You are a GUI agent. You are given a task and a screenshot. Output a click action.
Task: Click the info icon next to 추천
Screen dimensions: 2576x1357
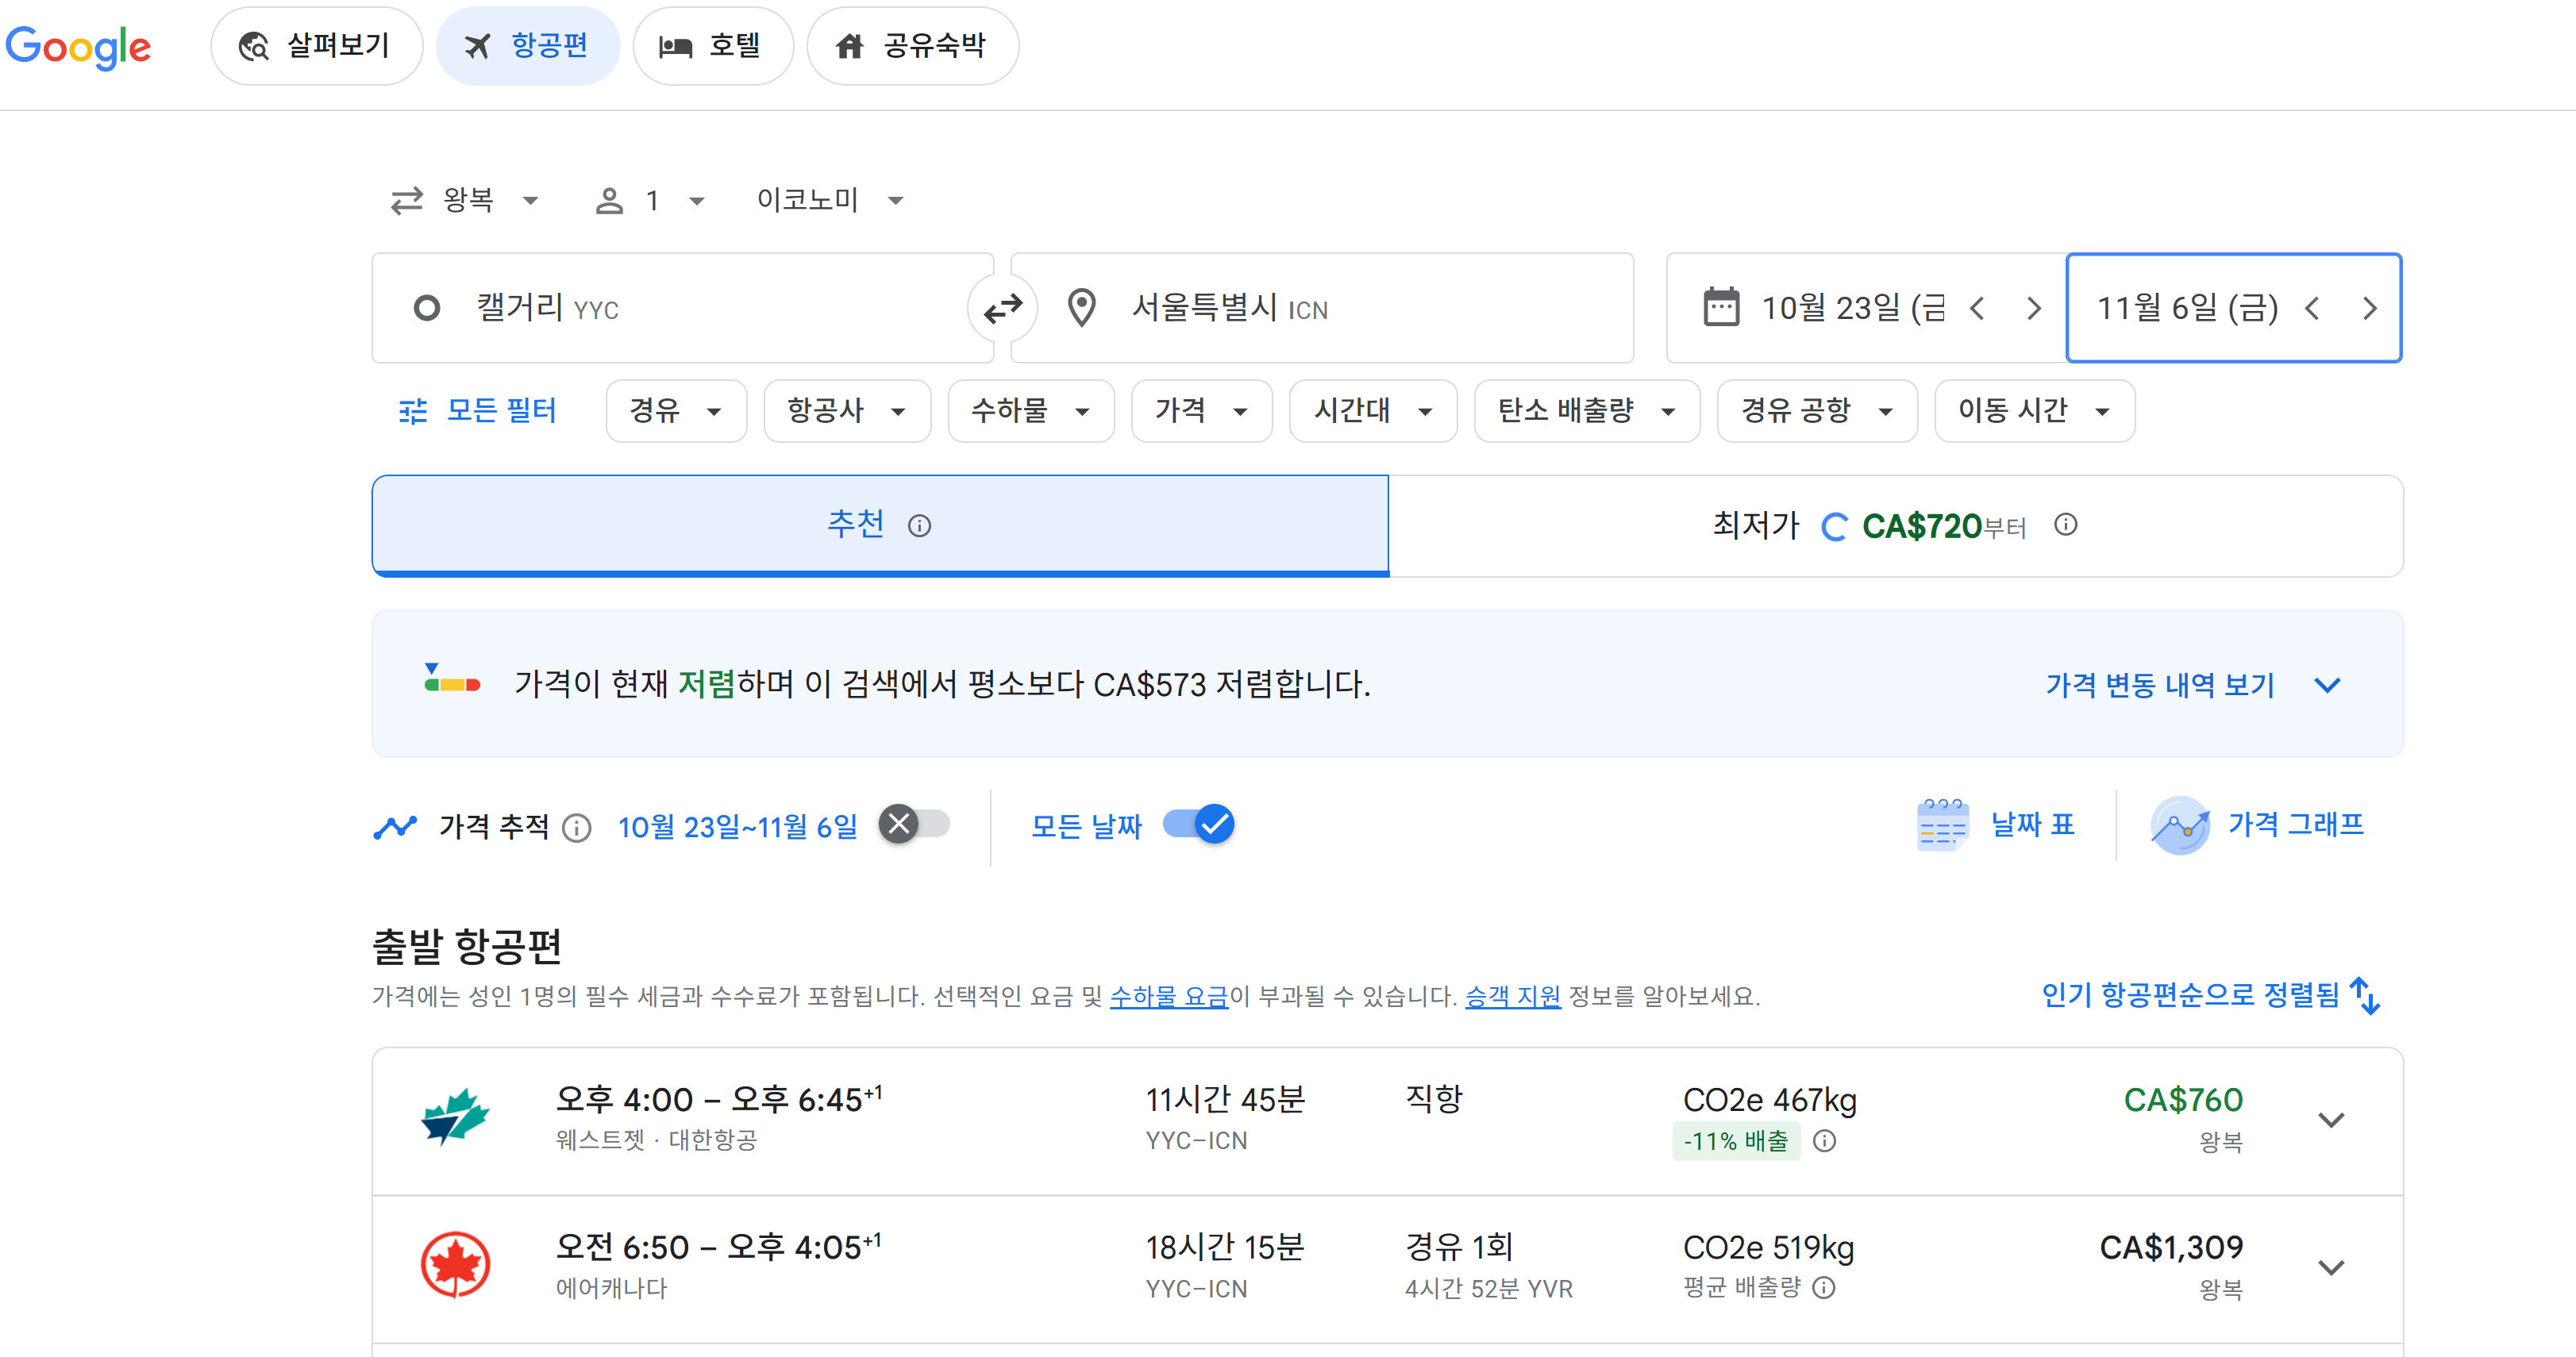919,526
